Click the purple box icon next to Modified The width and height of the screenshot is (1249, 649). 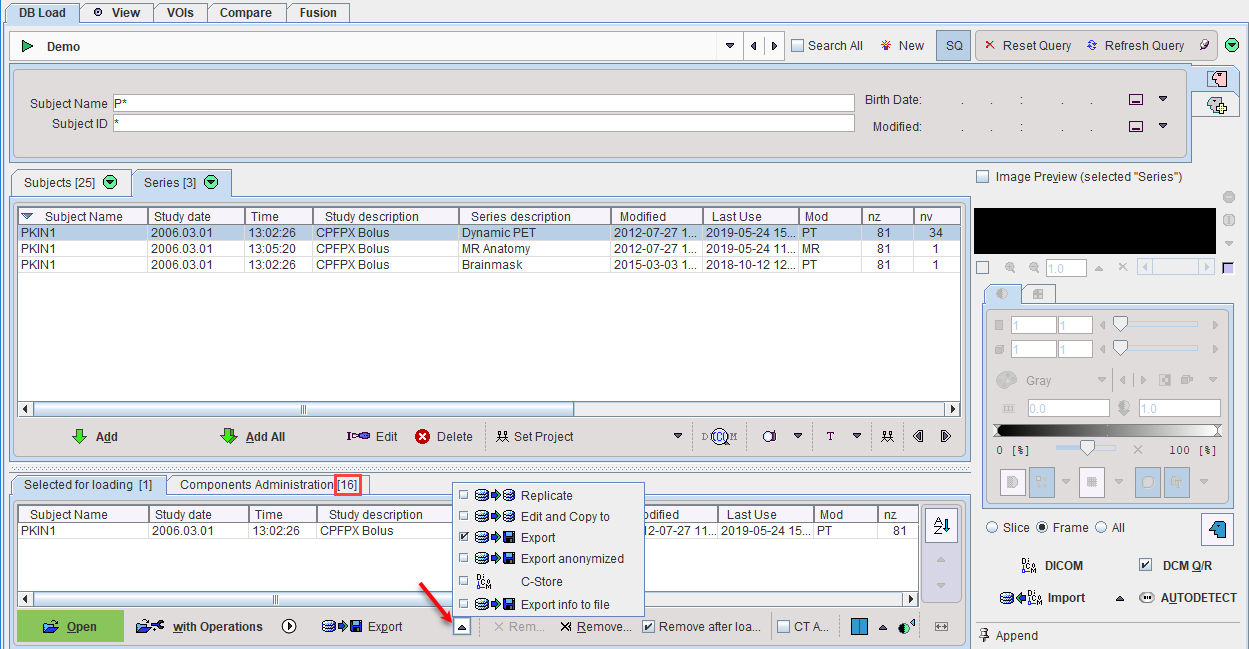pyautogui.click(x=1136, y=126)
